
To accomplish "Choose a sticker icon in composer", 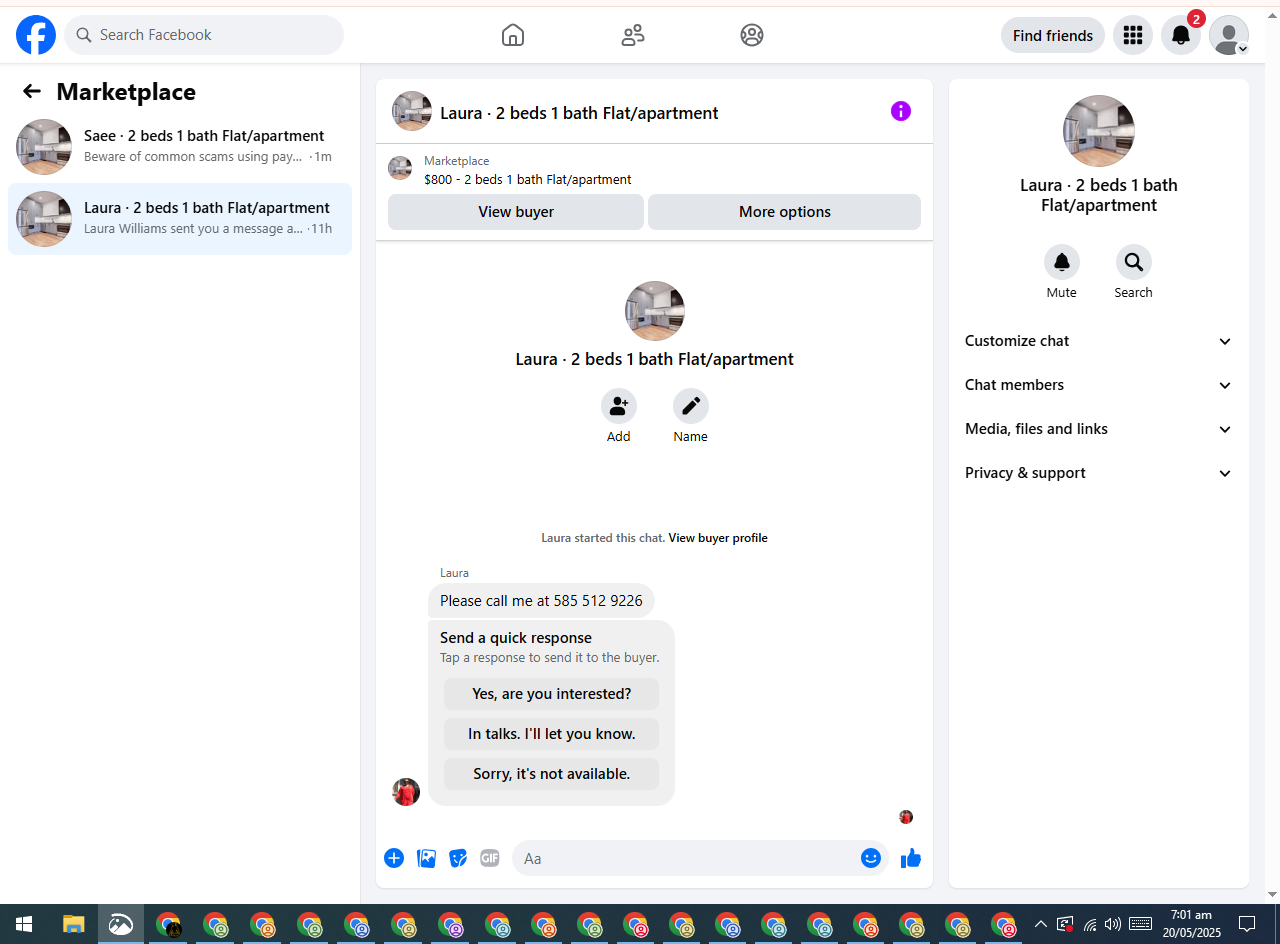I will [458, 858].
